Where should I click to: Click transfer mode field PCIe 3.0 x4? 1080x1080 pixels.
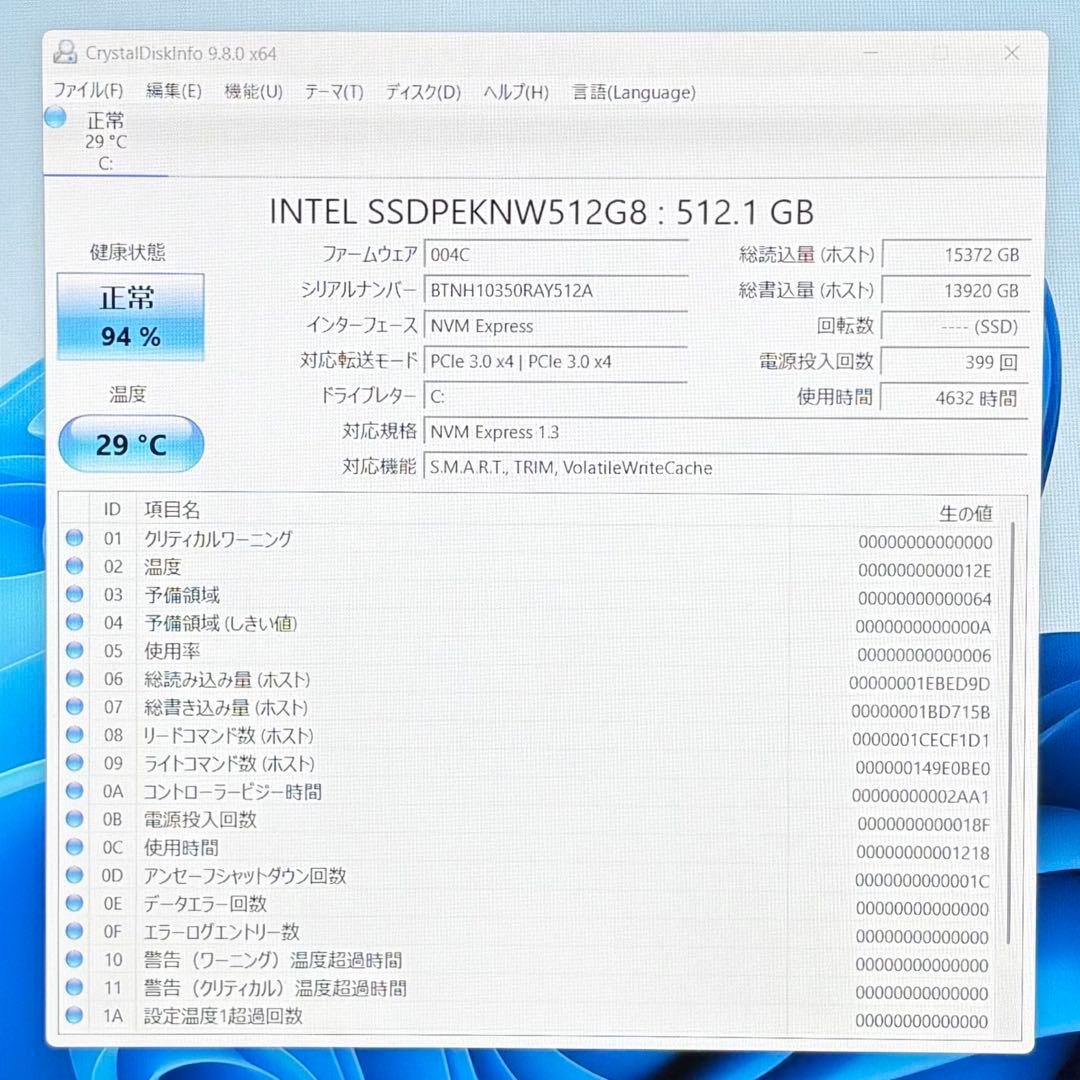pos(556,362)
